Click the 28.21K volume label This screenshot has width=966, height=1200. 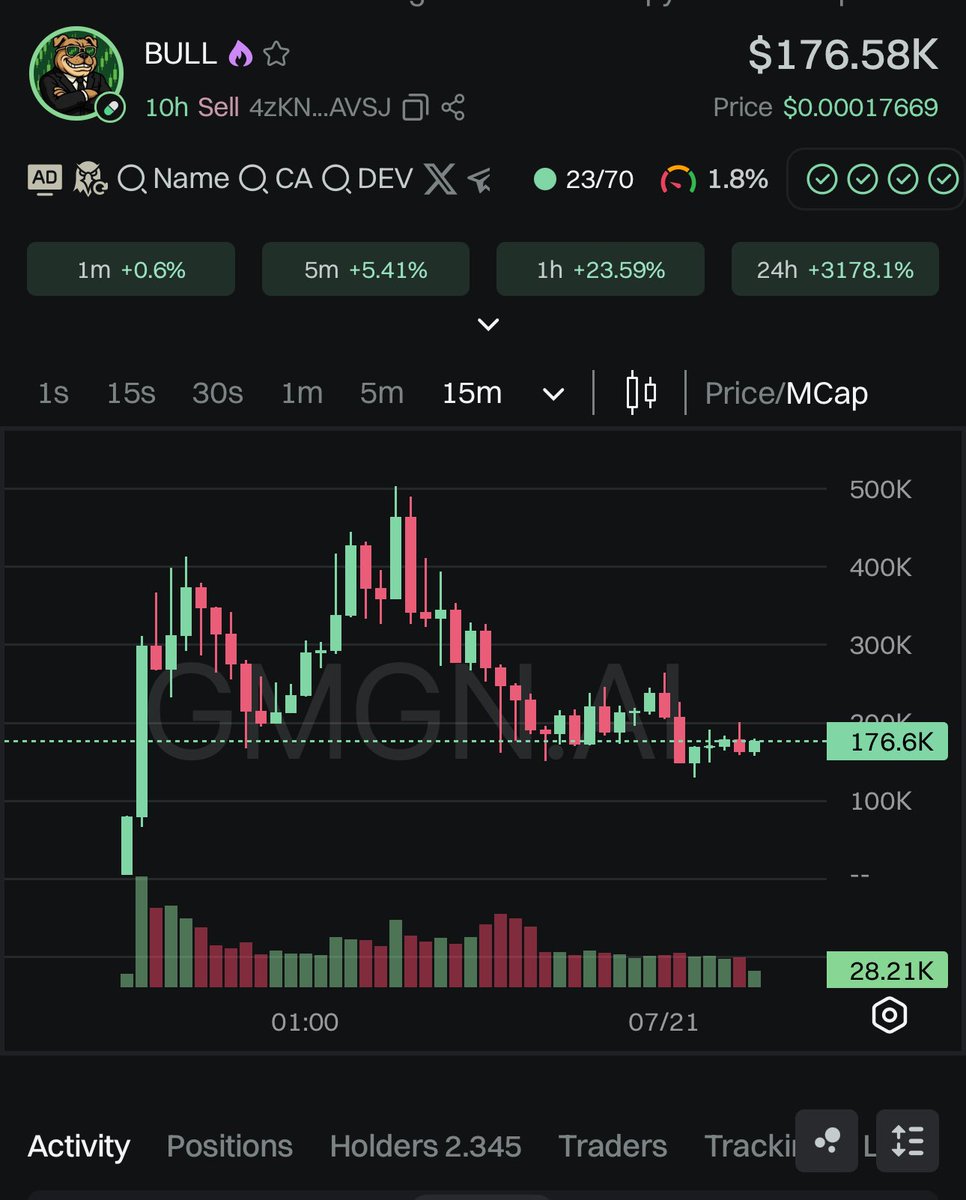(886, 970)
